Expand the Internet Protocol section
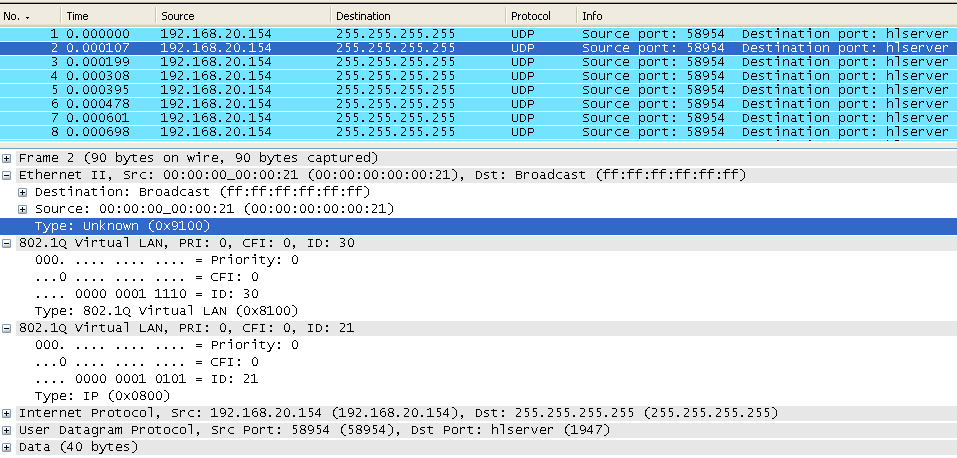This screenshot has width=957, height=458. click(7, 413)
